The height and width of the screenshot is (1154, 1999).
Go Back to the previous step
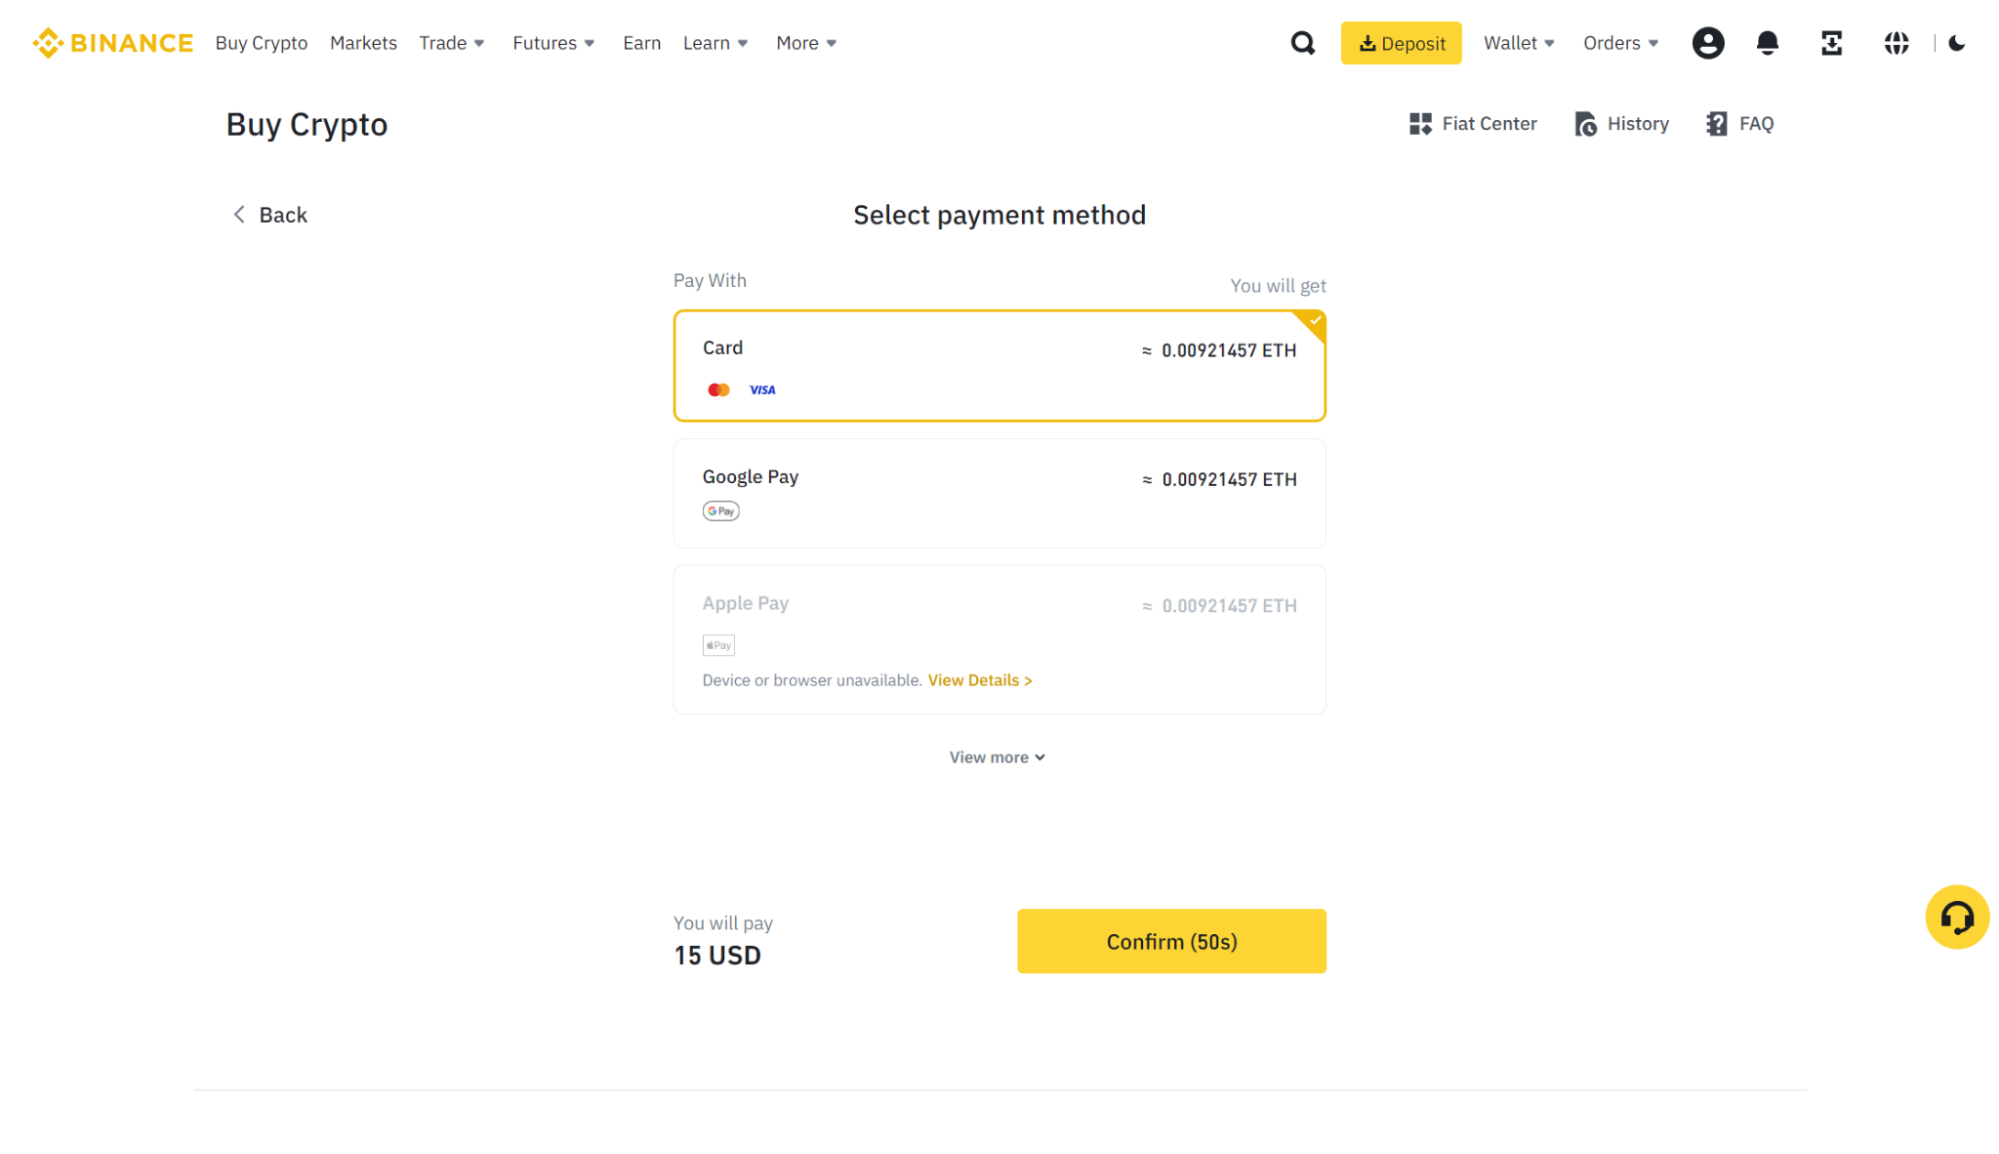point(270,215)
